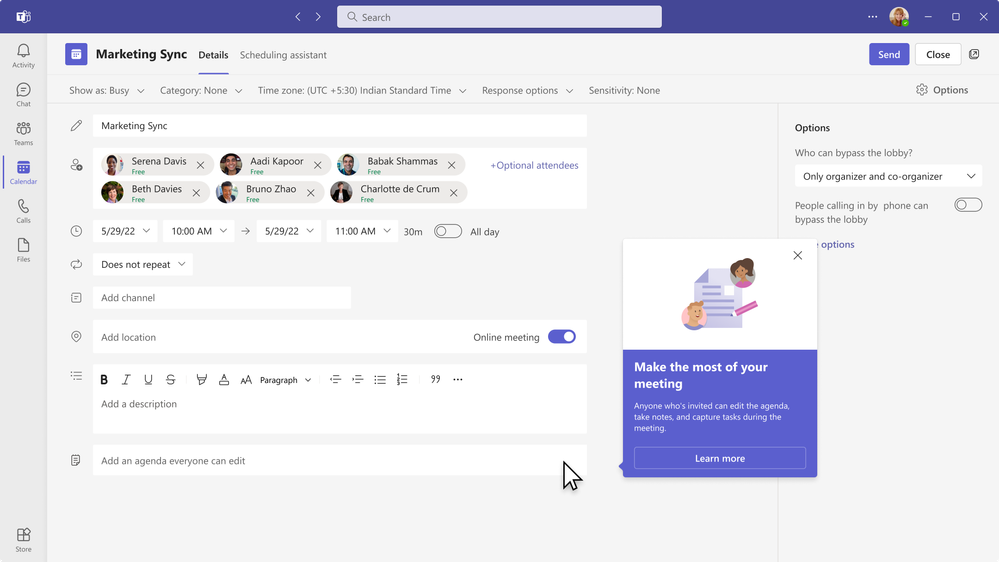The height and width of the screenshot is (562, 999).
Task: Click the Marketing Sync title field
Action: coord(340,126)
